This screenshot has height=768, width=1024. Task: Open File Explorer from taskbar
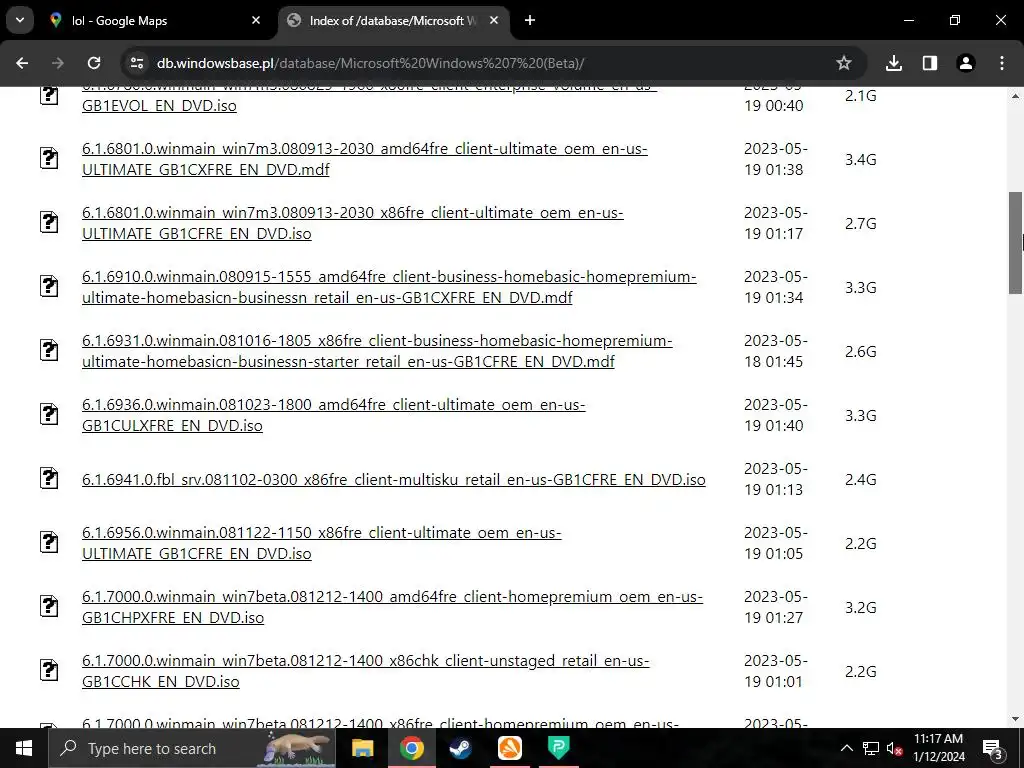[362, 748]
